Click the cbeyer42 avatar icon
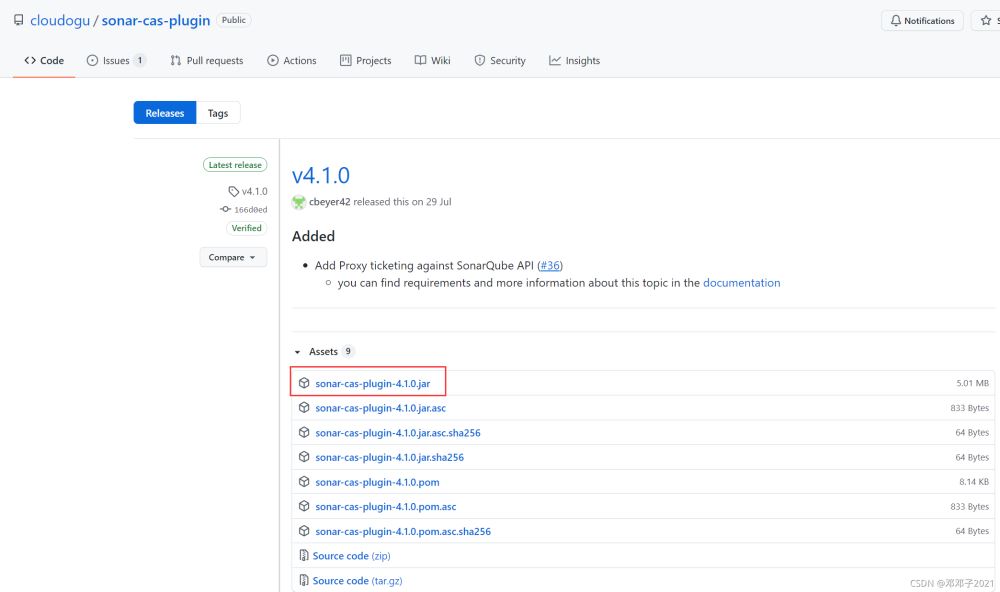 [299, 202]
